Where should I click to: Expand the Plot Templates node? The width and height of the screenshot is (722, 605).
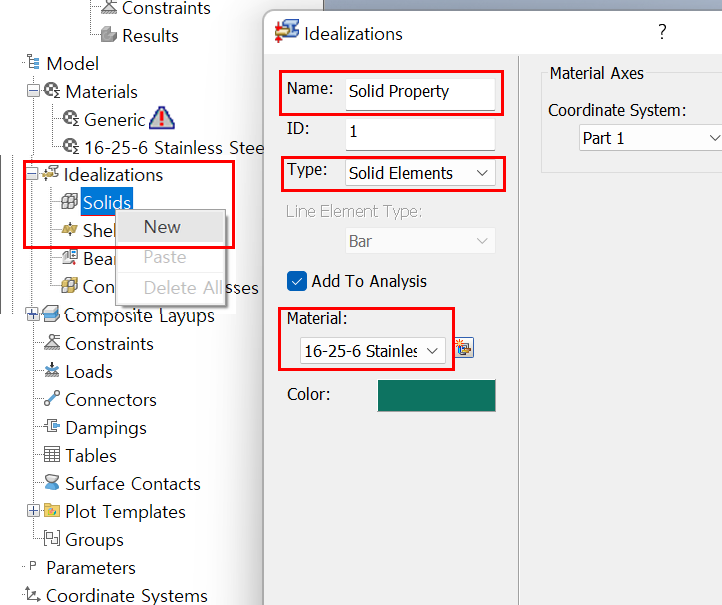tap(33, 512)
